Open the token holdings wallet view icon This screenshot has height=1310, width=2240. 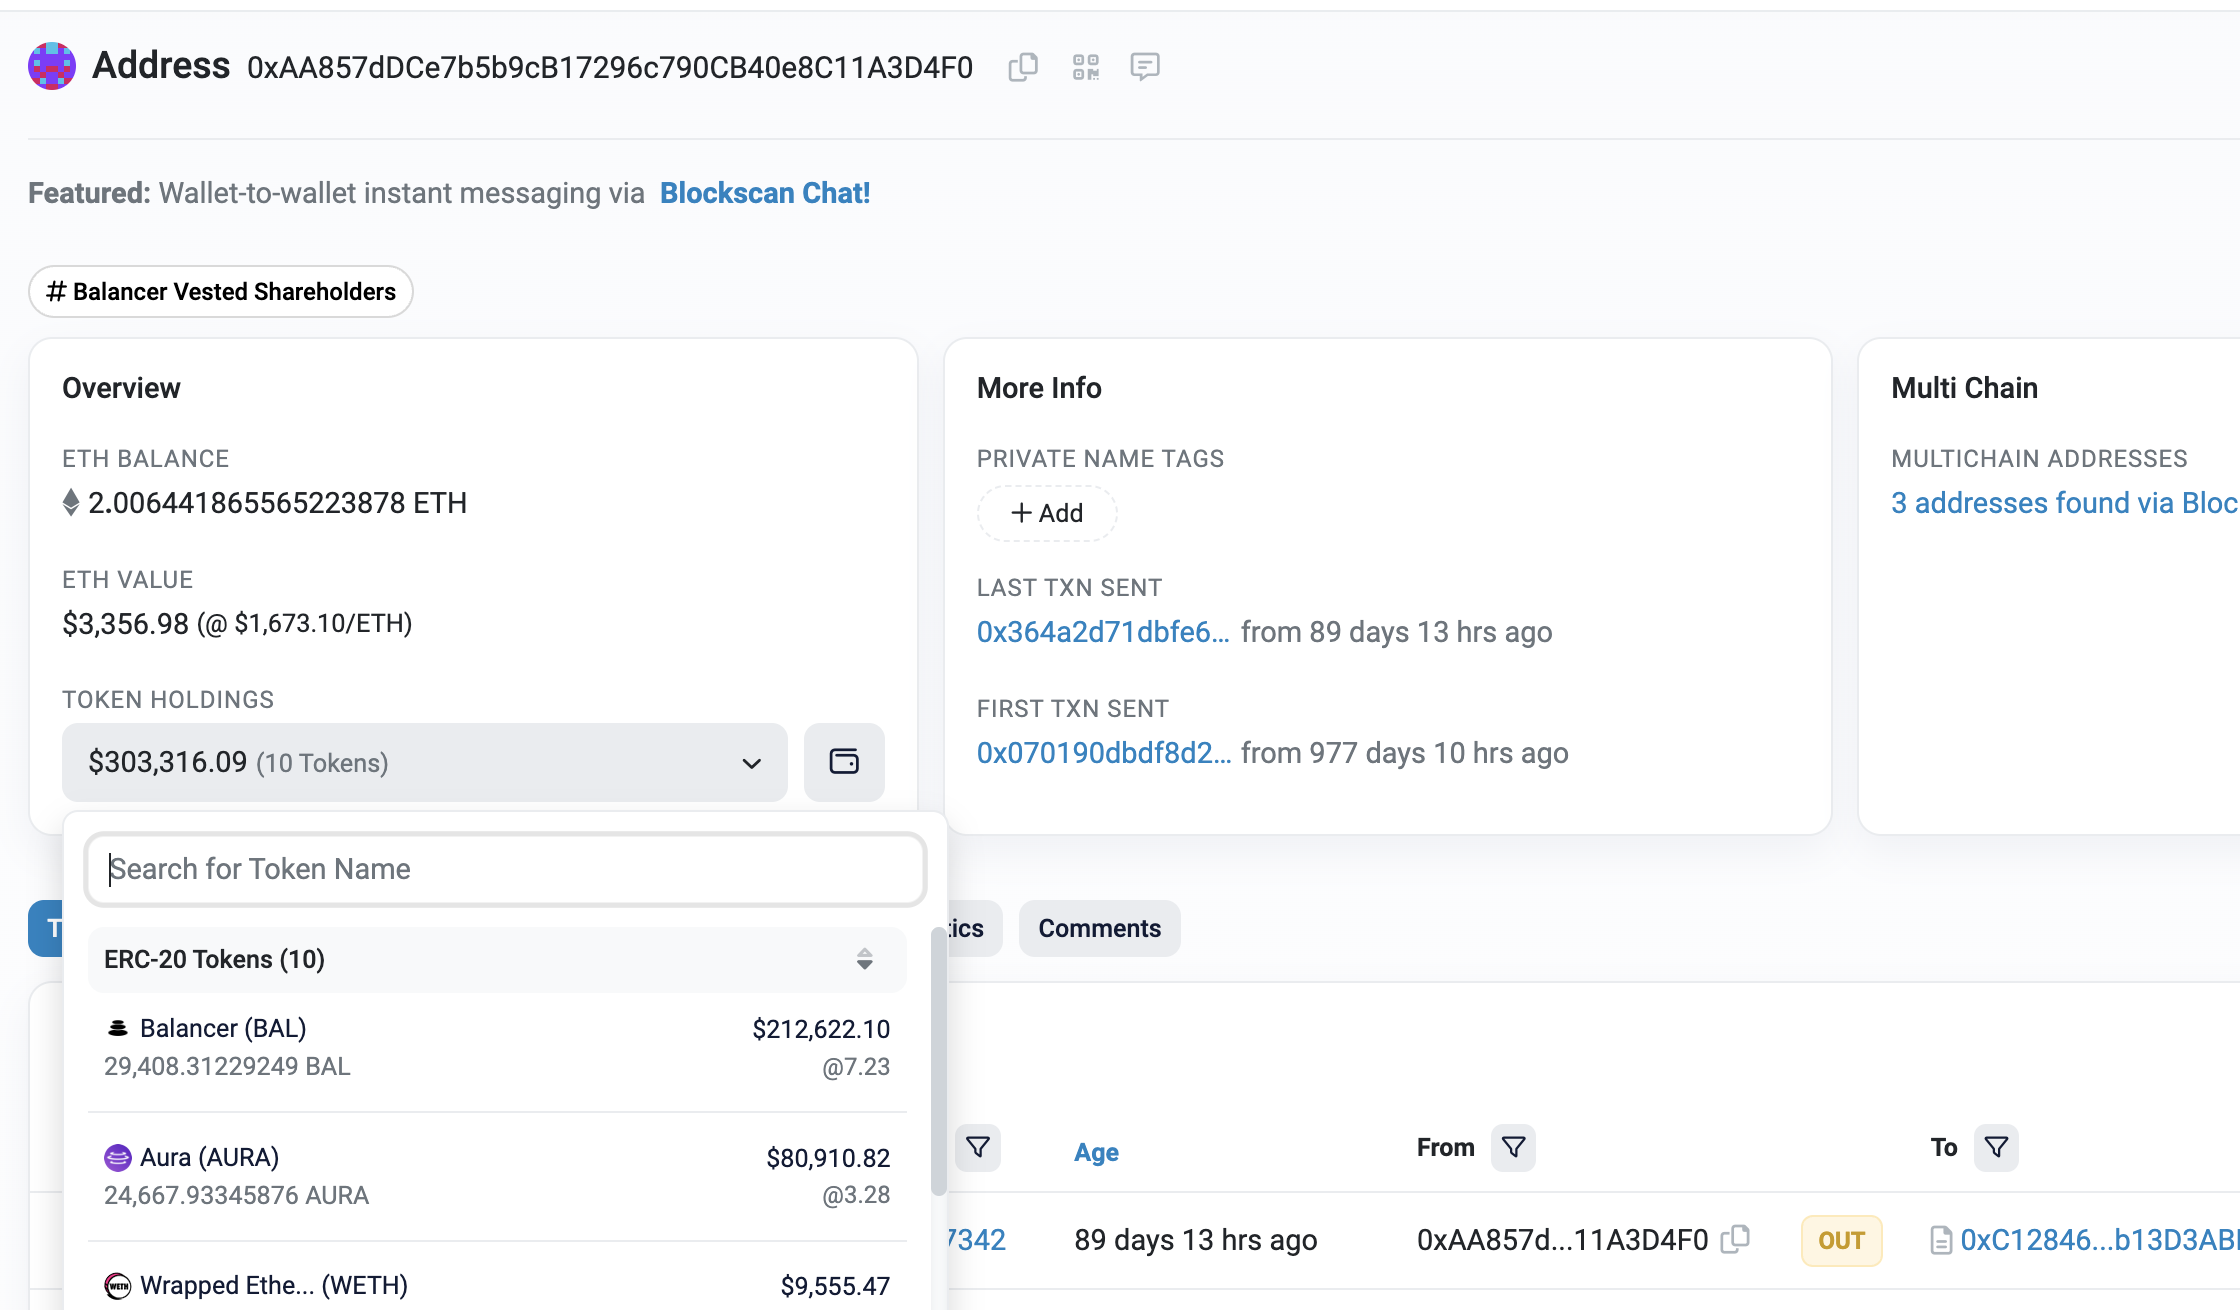coord(844,762)
